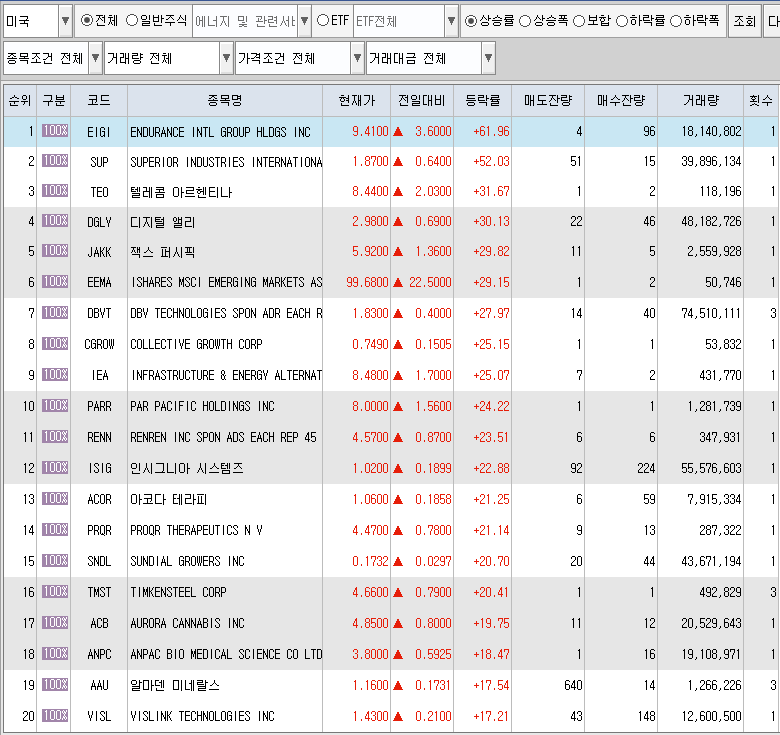
Task: Open the 에너지 및 관련서비스 sector dropdown
Action: (304, 21)
